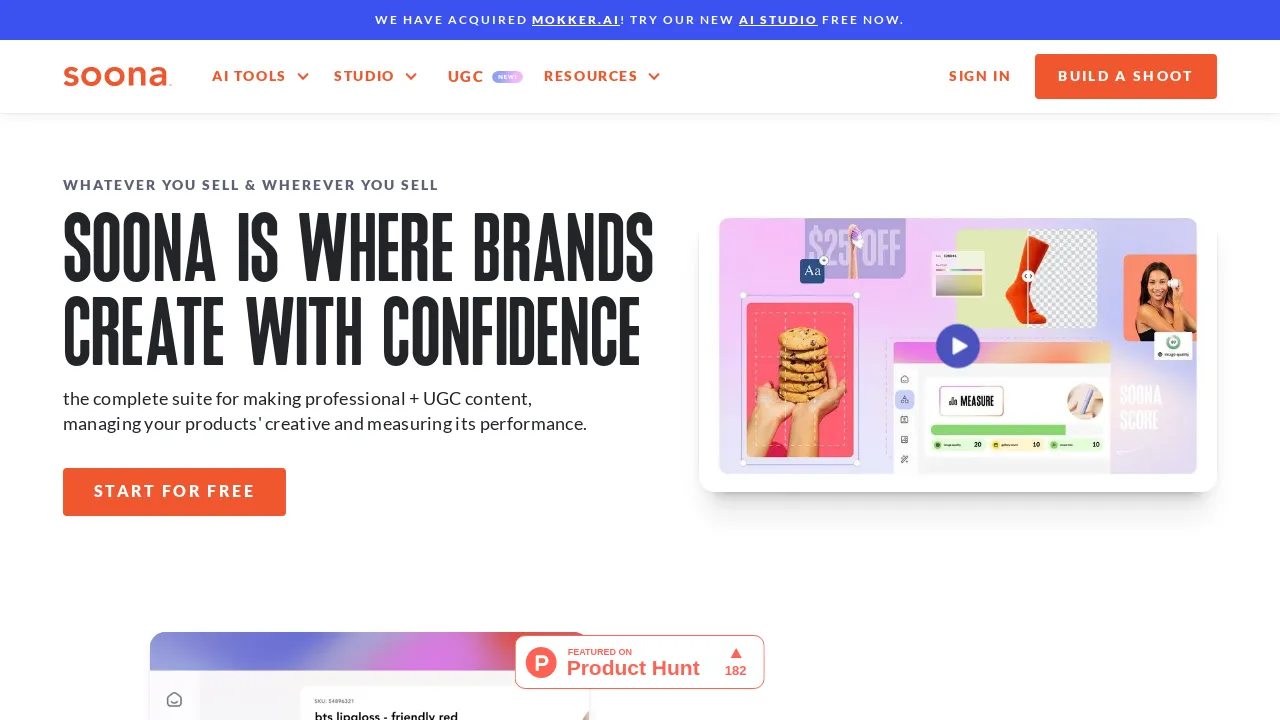The image size is (1280, 720).
Task: Click the sock background-removal slider handle
Action: pos(1028,276)
